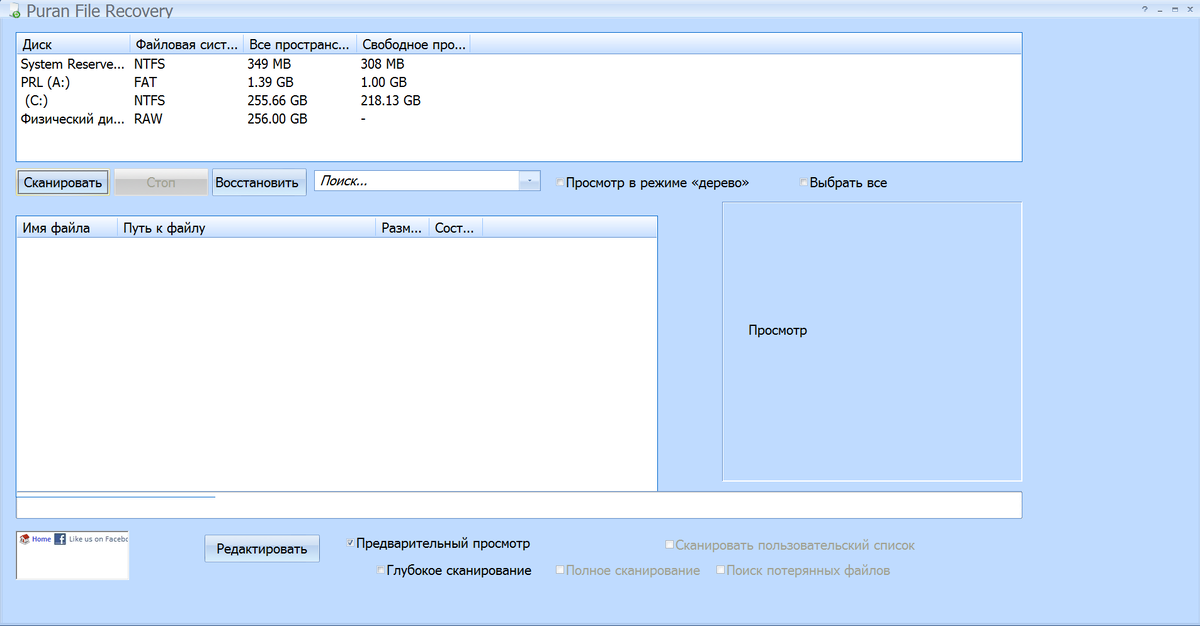Enable «Глубокое сканирование»
The width and height of the screenshot is (1200, 626).
380,570
